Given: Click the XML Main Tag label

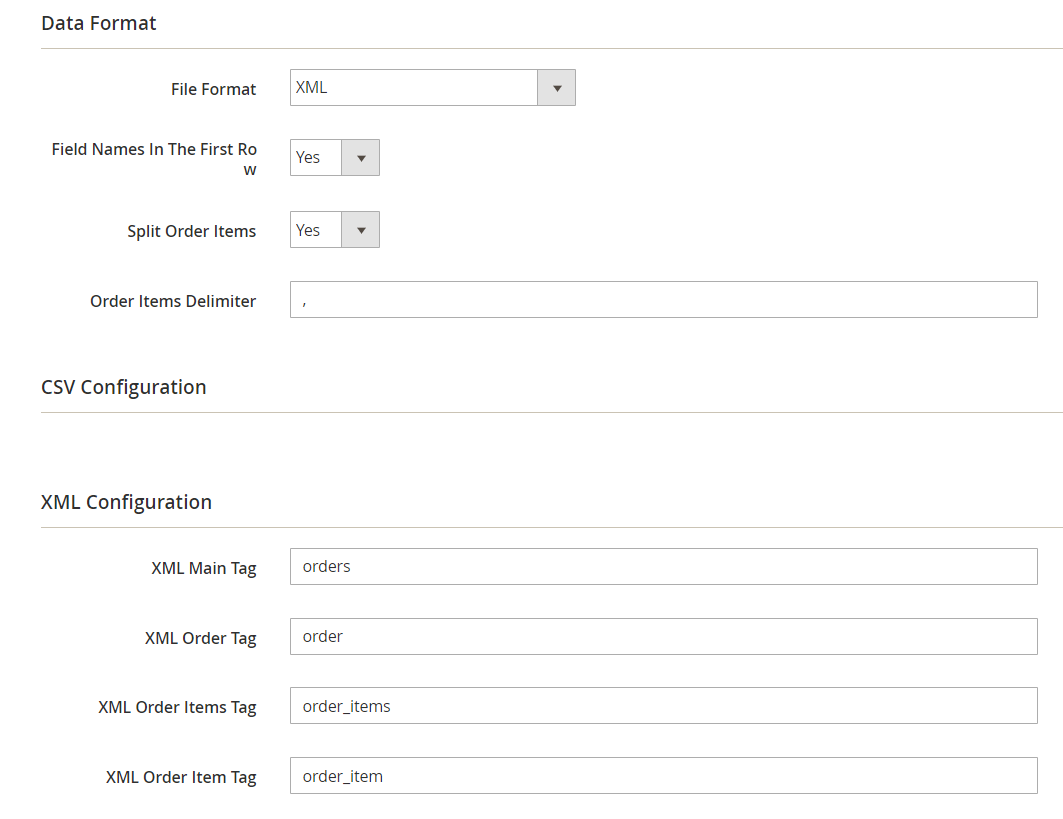Looking at the screenshot, I should point(203,569).
